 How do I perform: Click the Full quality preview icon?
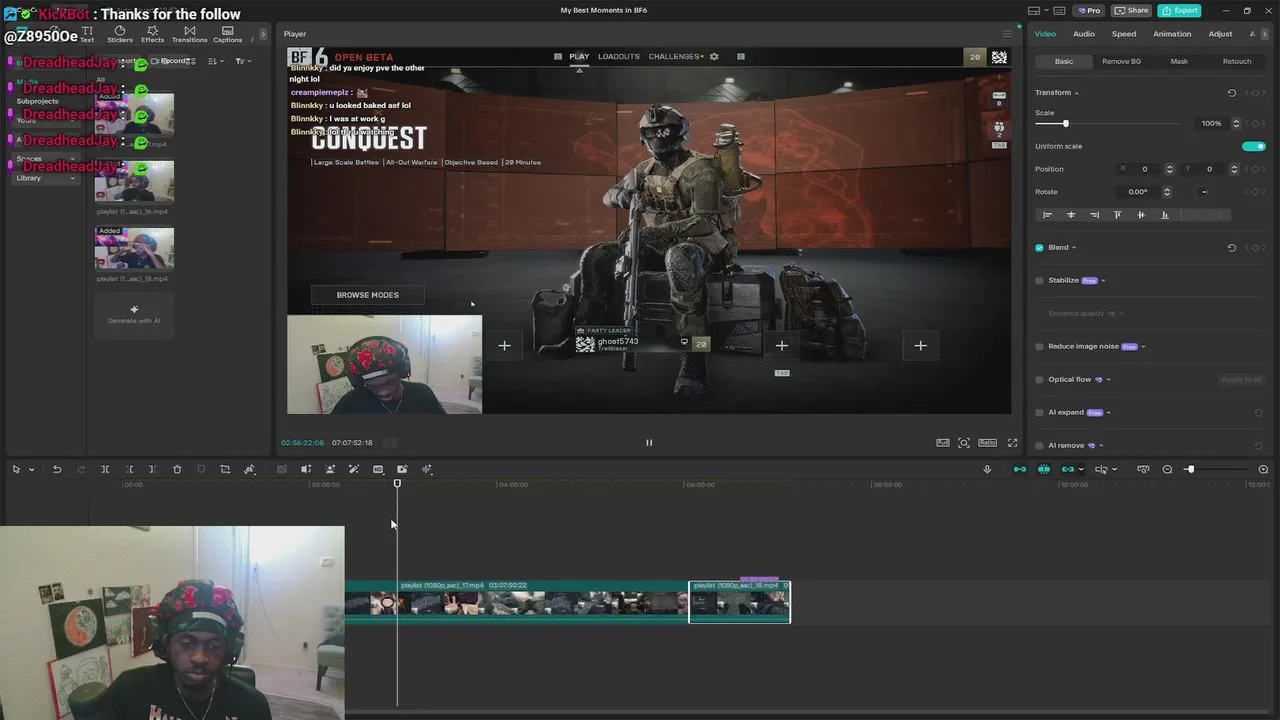click(x=943, y=442)
